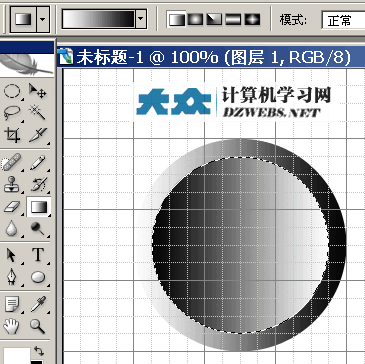The height and width of the screenshot is (364, 365).
Task: Select the Type tool
Action: [38, 255]
